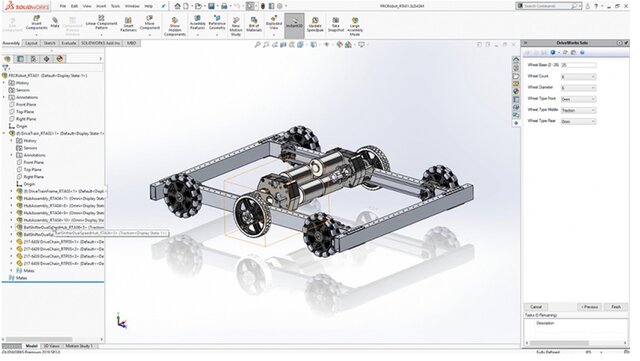Toggle Large Assembly Mode
Image resolution: width=640 pixels, height=361 pixels.
pos(355,26)
